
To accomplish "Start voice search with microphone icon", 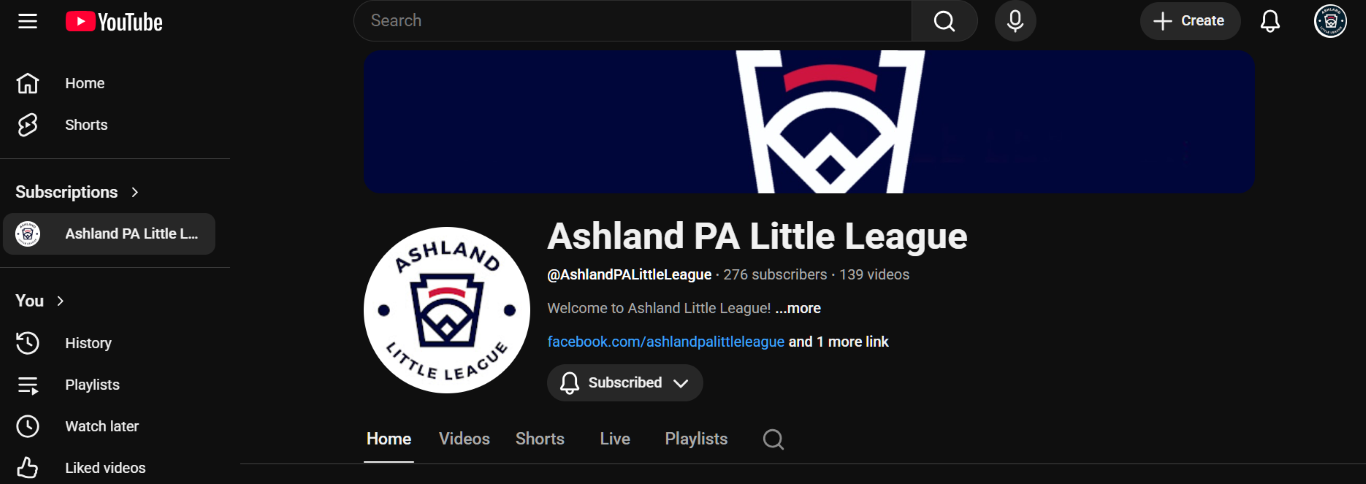I will [x=1015, y=21].
